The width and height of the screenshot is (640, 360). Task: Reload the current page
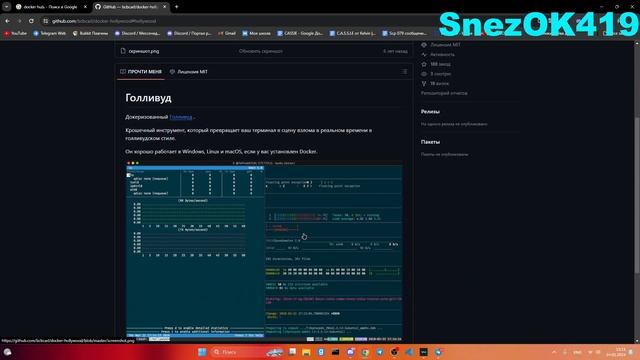(31, 21)
